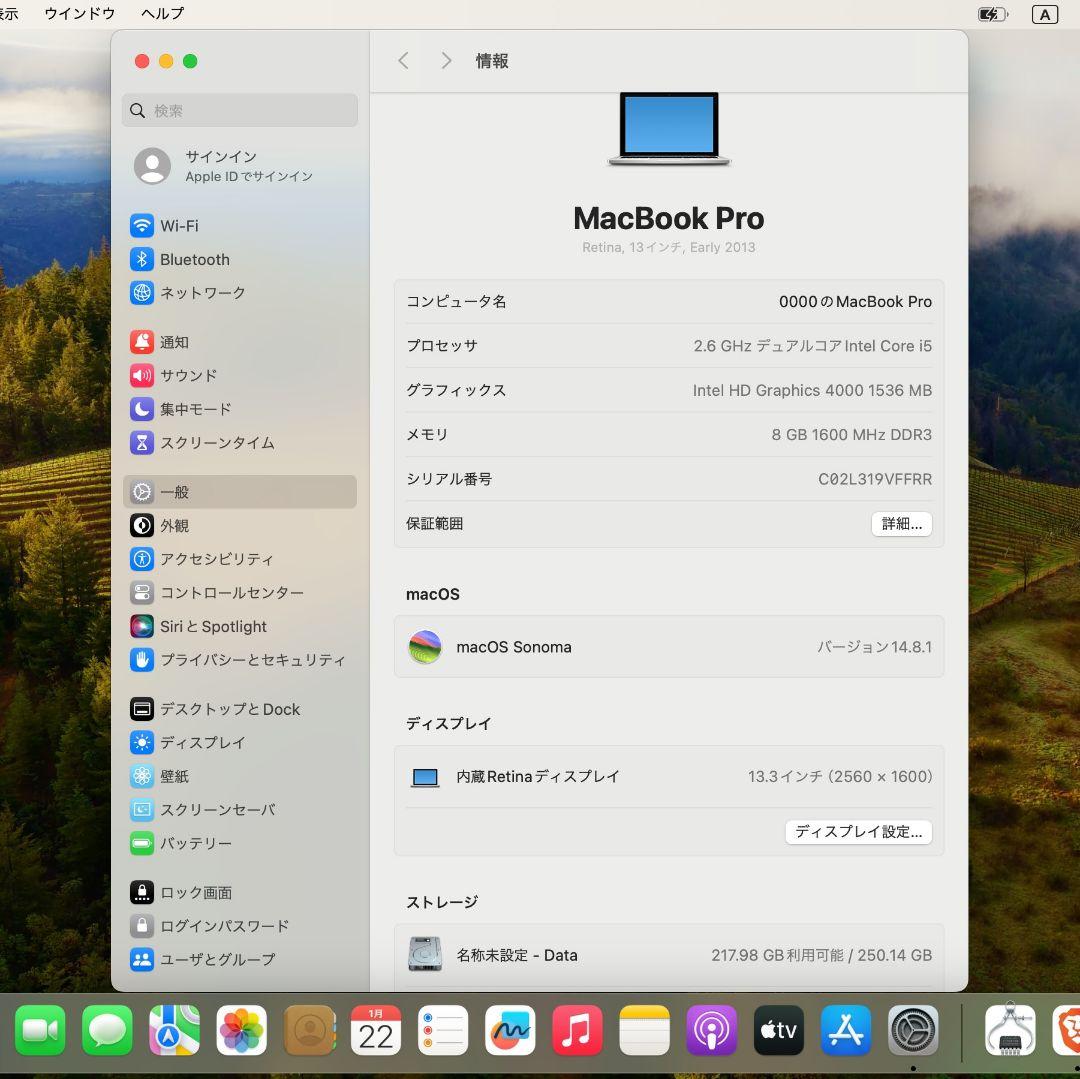Open ディスプレイ設定 from the Display section
The width and height of the screenshot is (1080, 1079).
858,831
